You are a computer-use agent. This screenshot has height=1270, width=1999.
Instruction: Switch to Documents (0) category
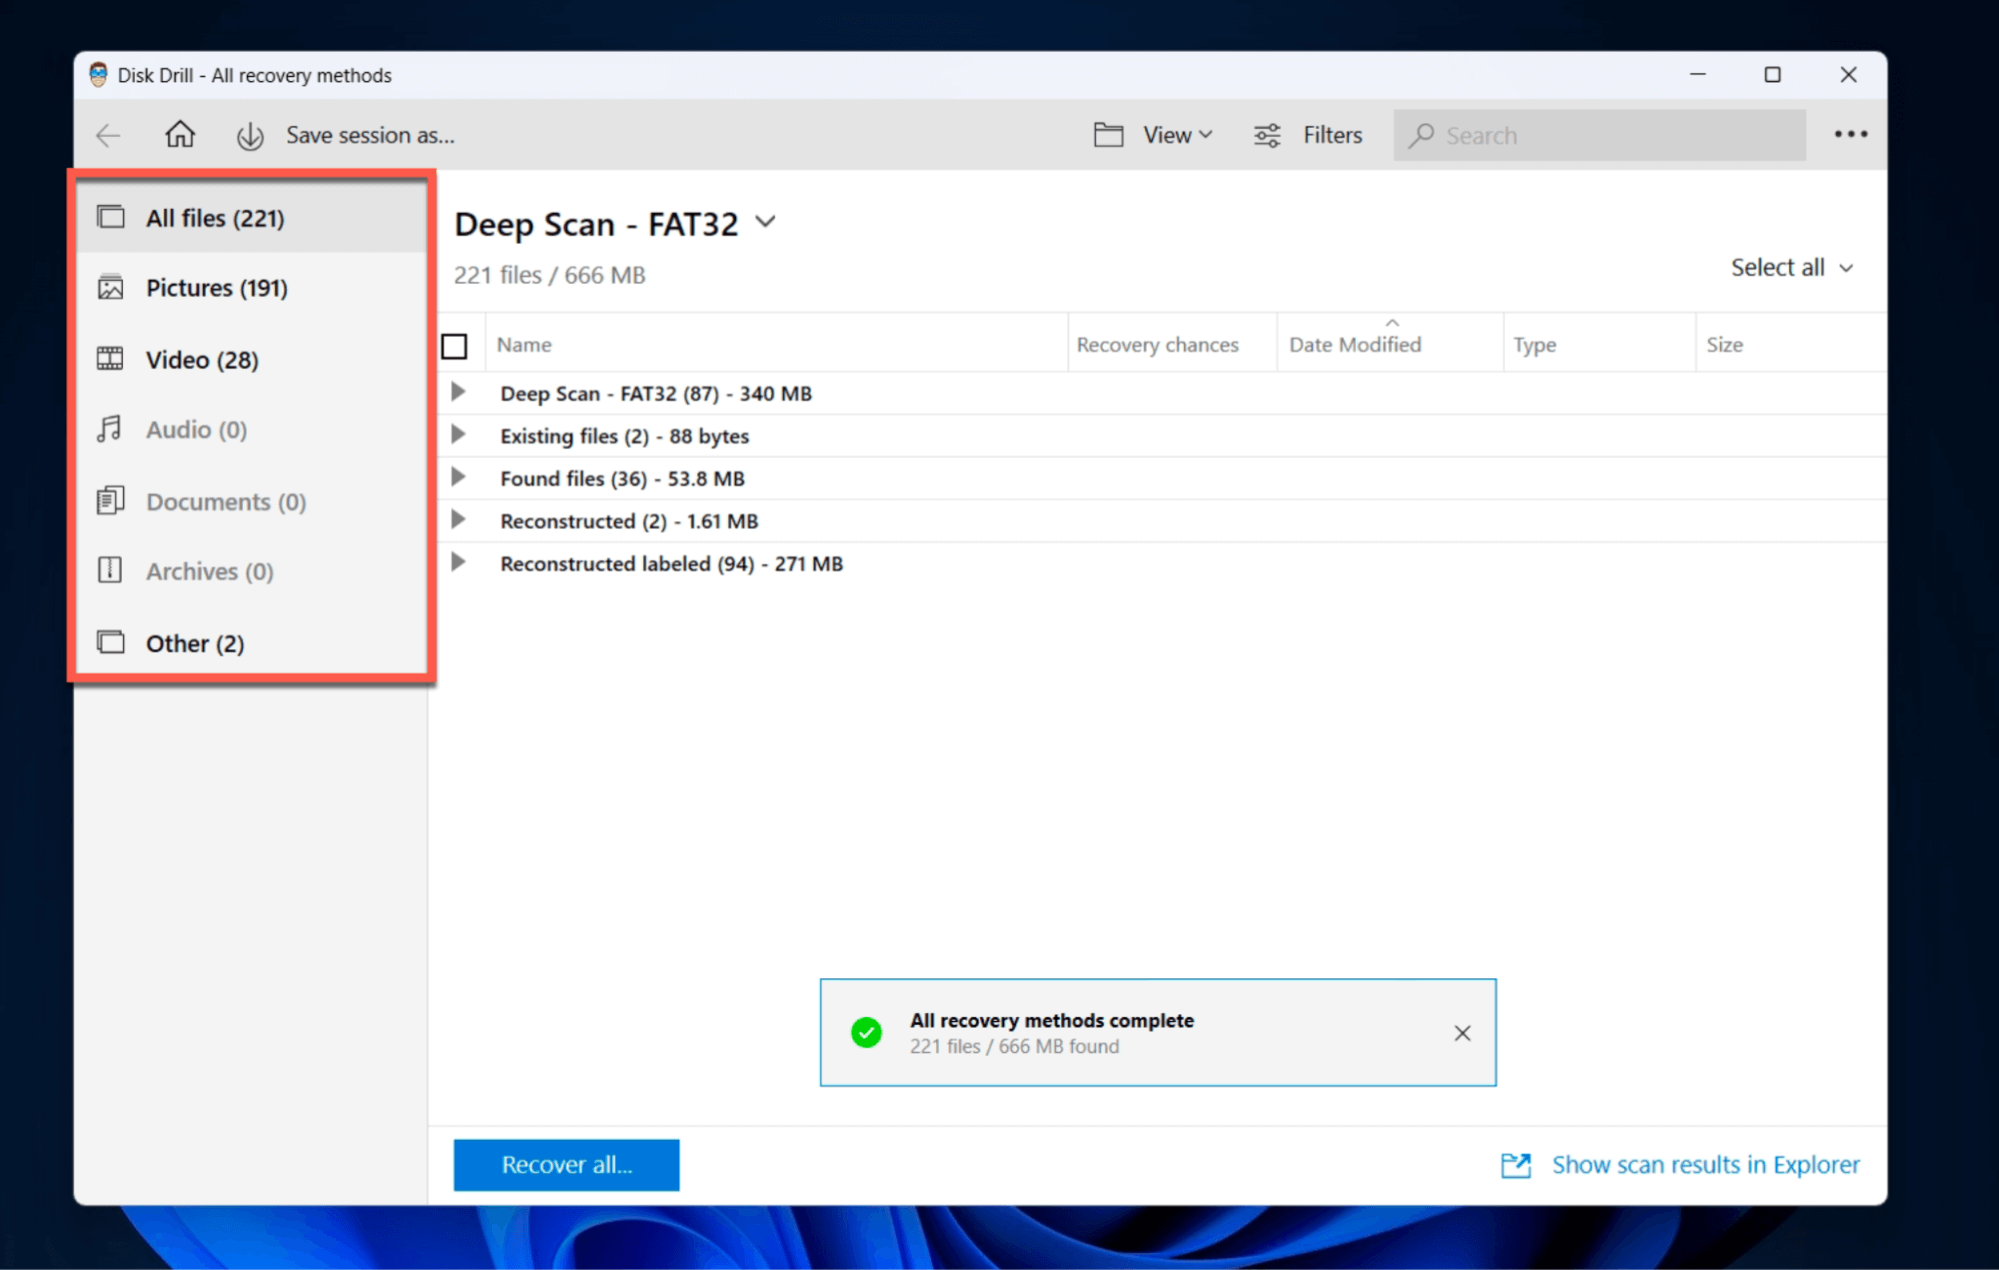(225, 501)
